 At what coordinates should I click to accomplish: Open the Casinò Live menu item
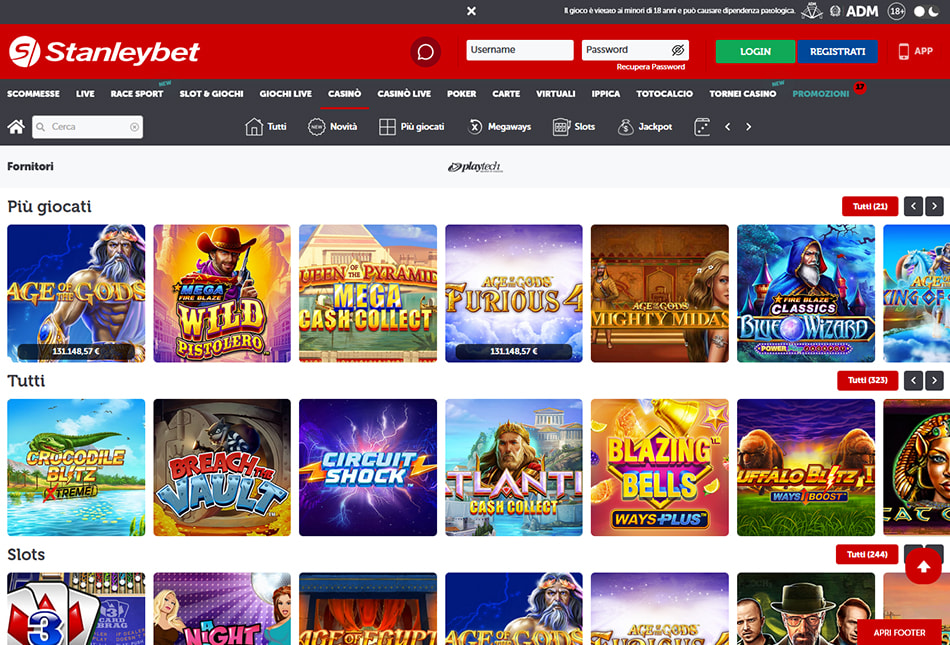click(x=404, y=94)
